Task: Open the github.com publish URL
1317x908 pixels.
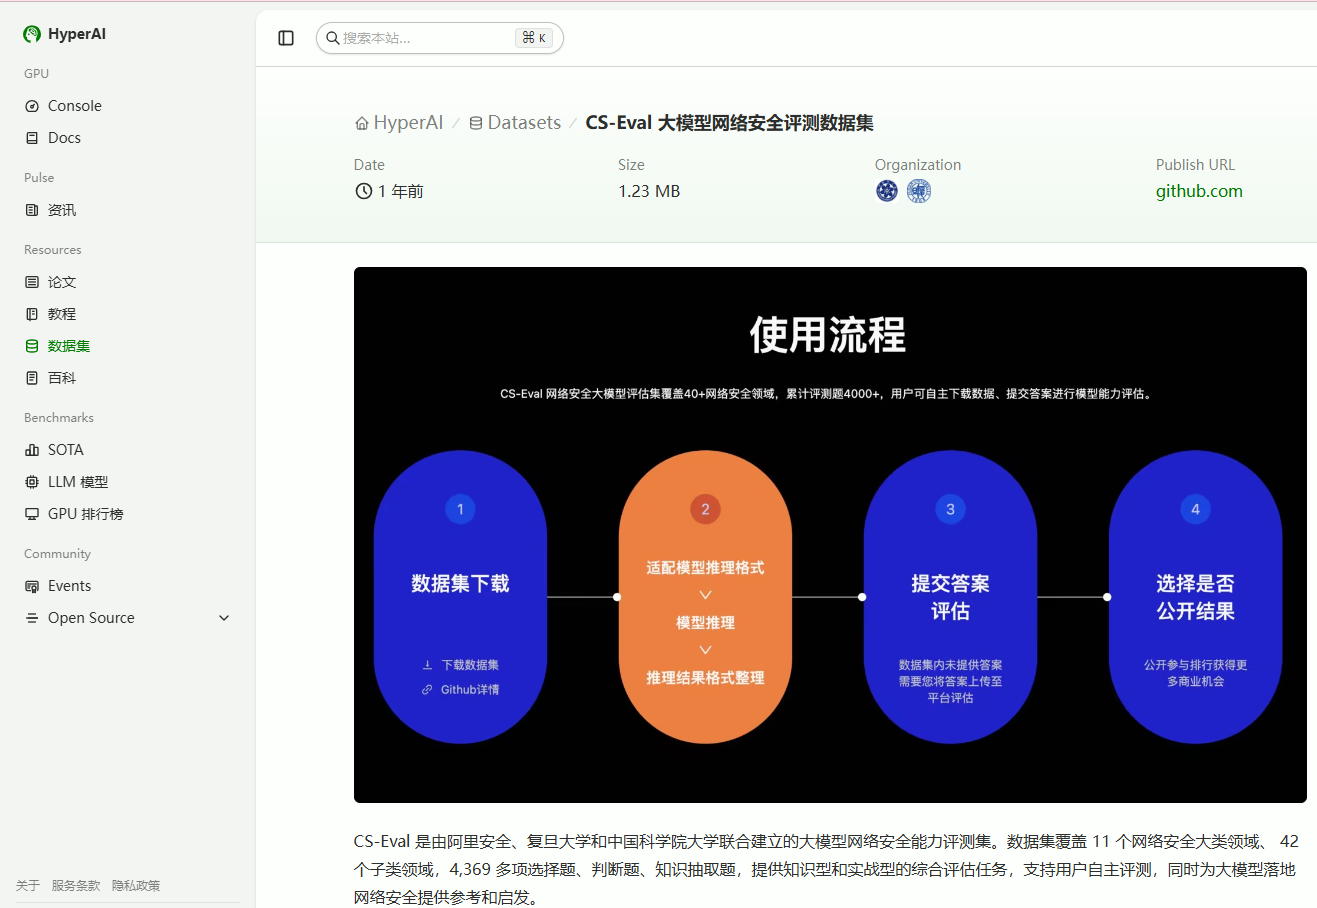Action: point(1199,191)
